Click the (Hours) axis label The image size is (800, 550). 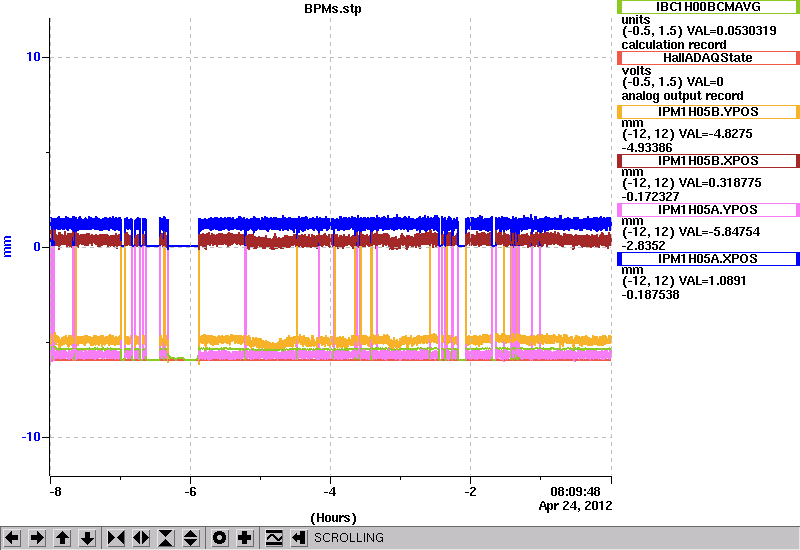pos(333,518)
